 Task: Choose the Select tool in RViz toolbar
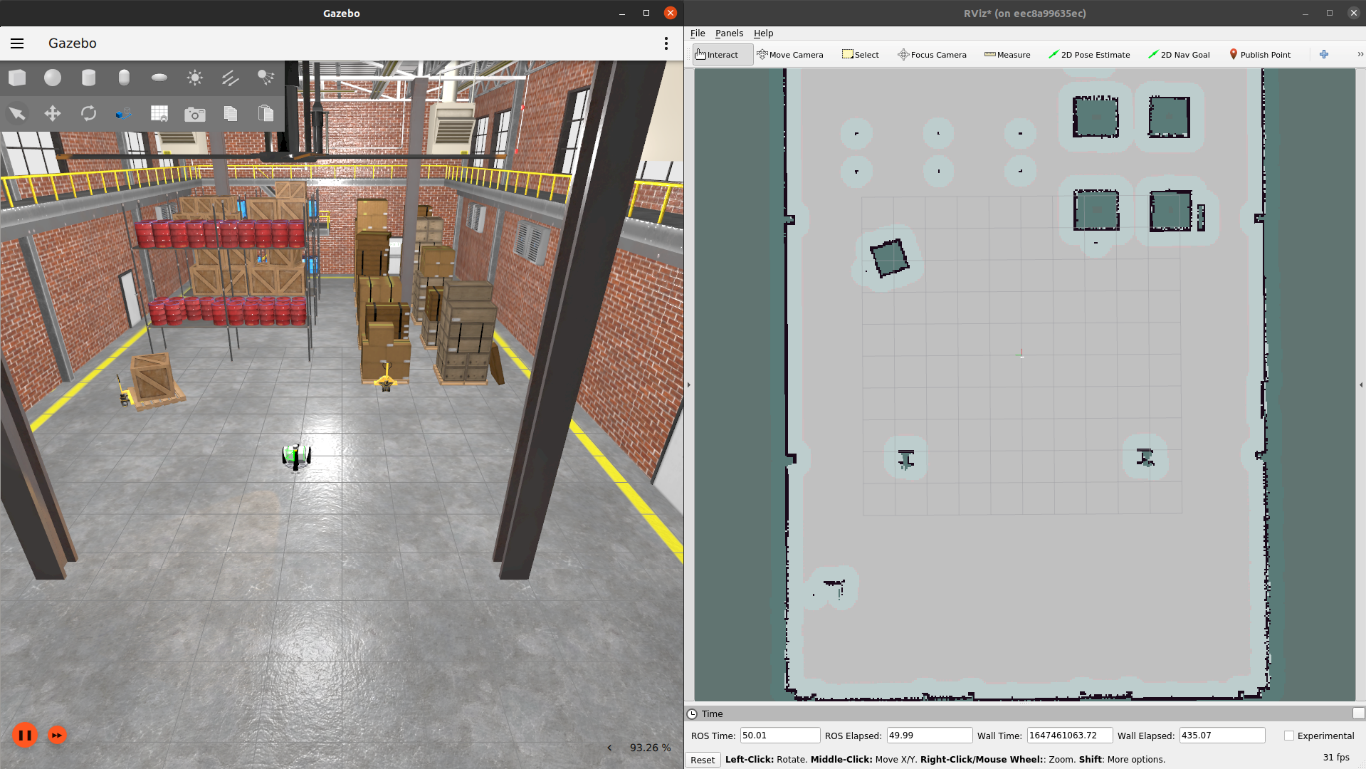[x=860, y=55]
